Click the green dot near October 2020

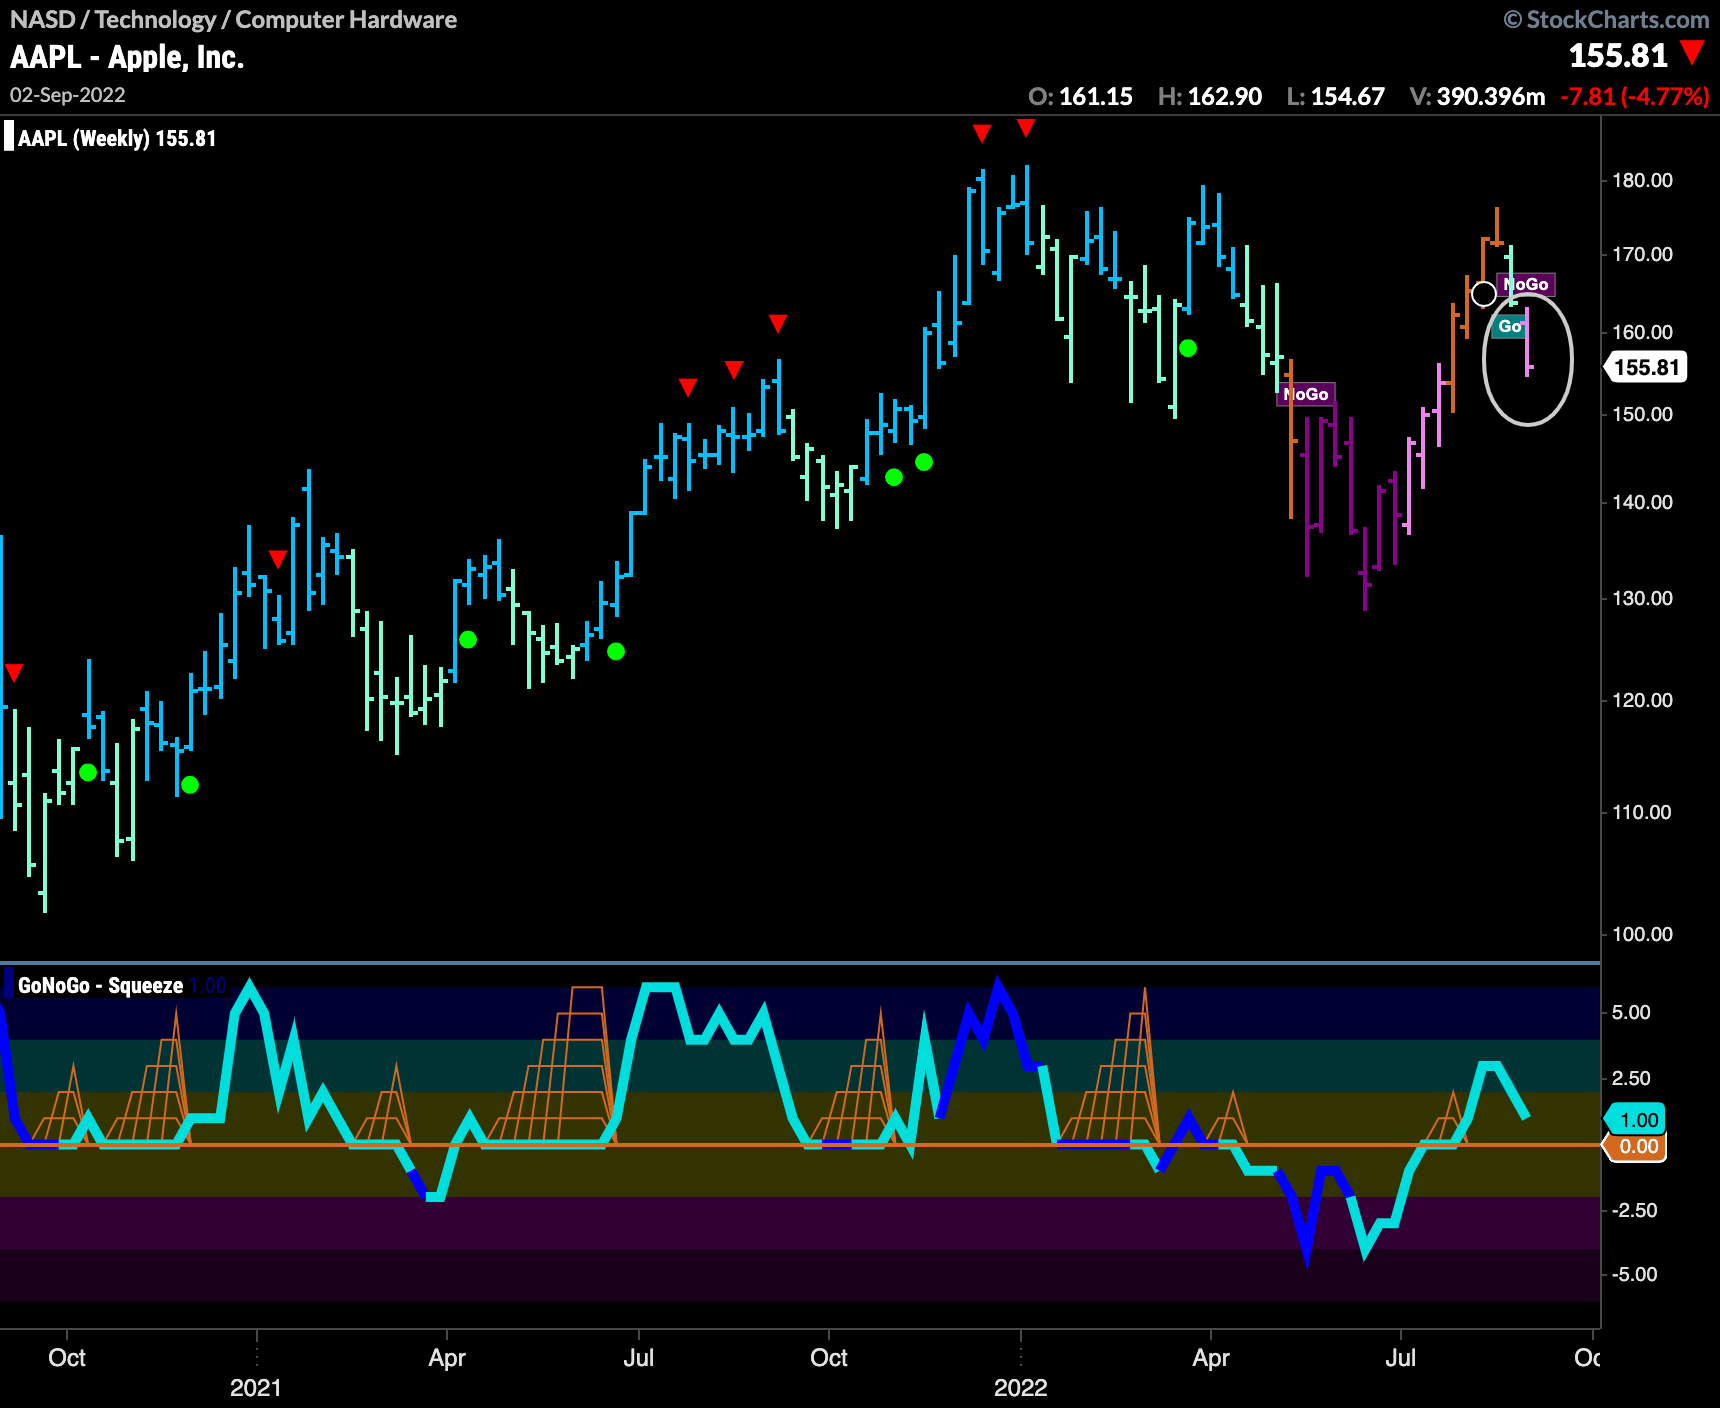click(88, 772)
